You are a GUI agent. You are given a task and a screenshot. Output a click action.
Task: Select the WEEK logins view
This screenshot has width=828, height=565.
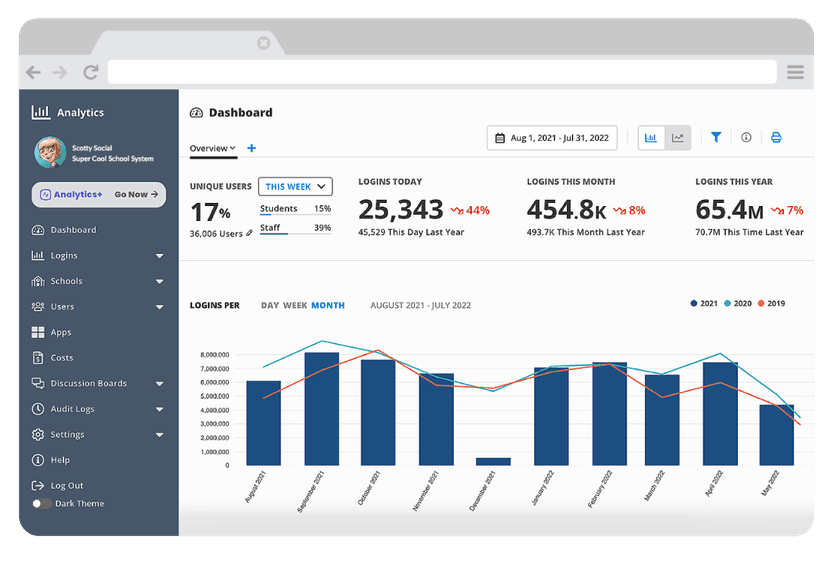coord(295,305)
